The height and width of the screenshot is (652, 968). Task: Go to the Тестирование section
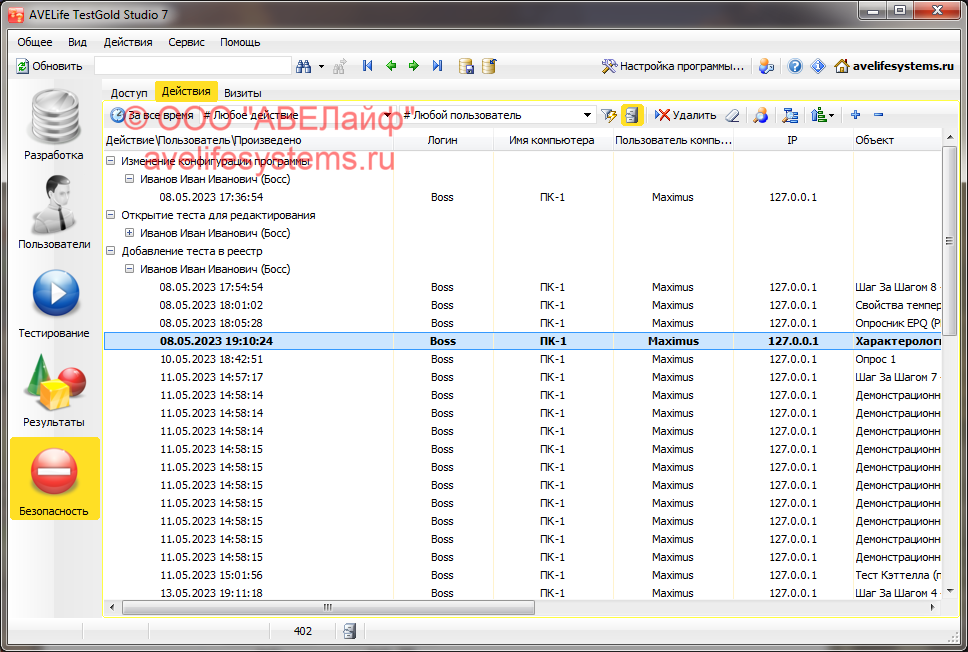54,302
